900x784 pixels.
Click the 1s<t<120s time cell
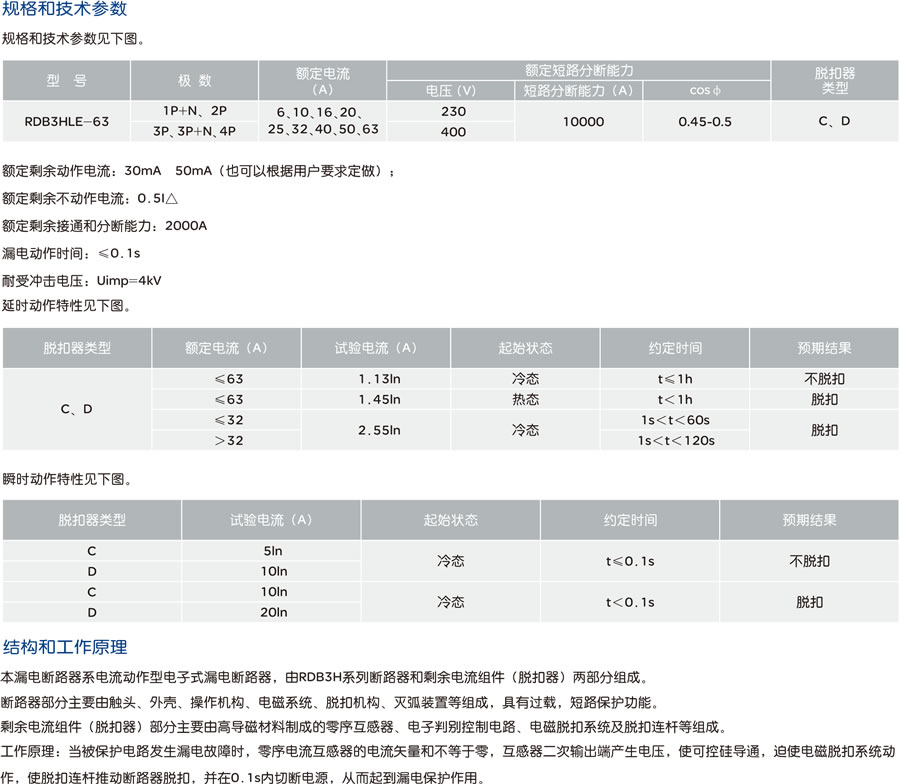[x=675, y=440]
